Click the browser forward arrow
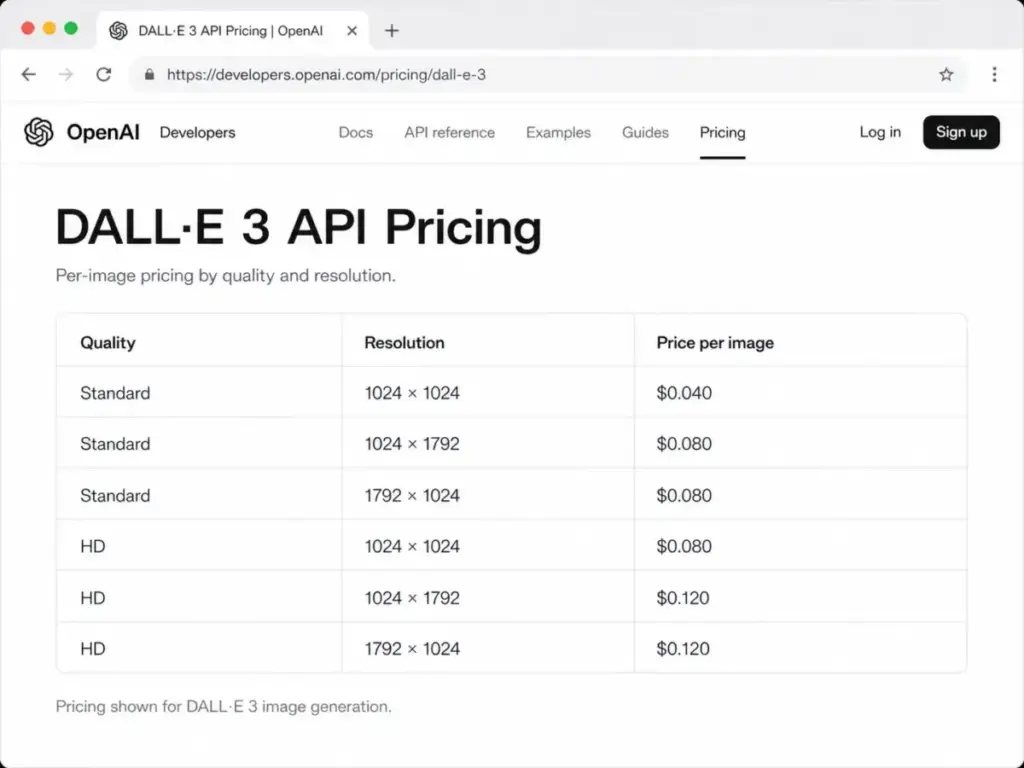Viewport: 1024px width, 768px height. click(66, 74)
